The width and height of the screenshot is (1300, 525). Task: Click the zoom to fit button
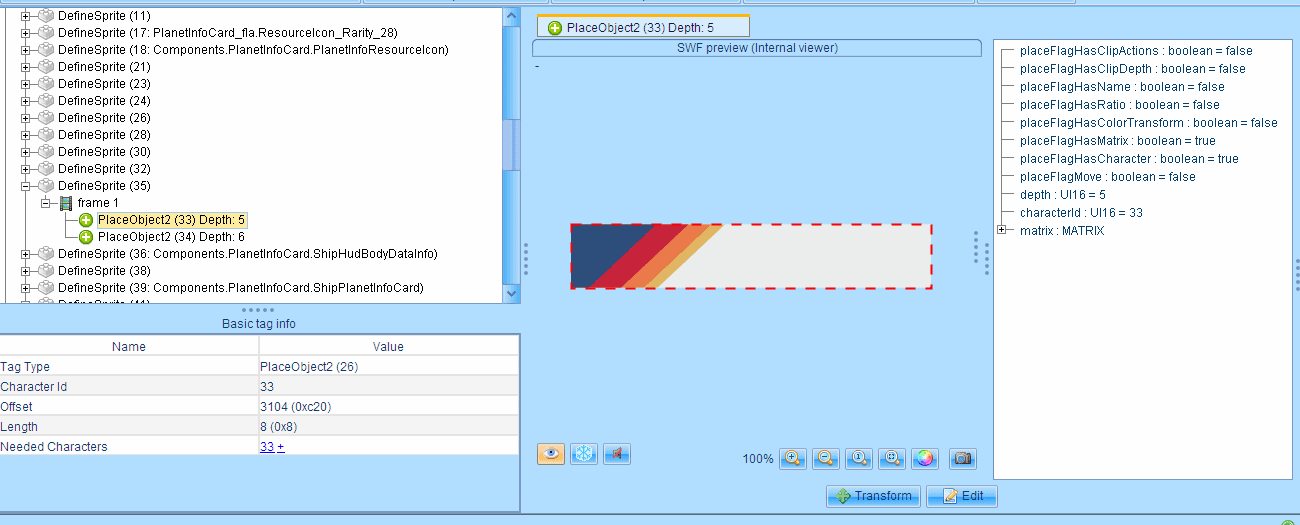(x=892, y=458)
